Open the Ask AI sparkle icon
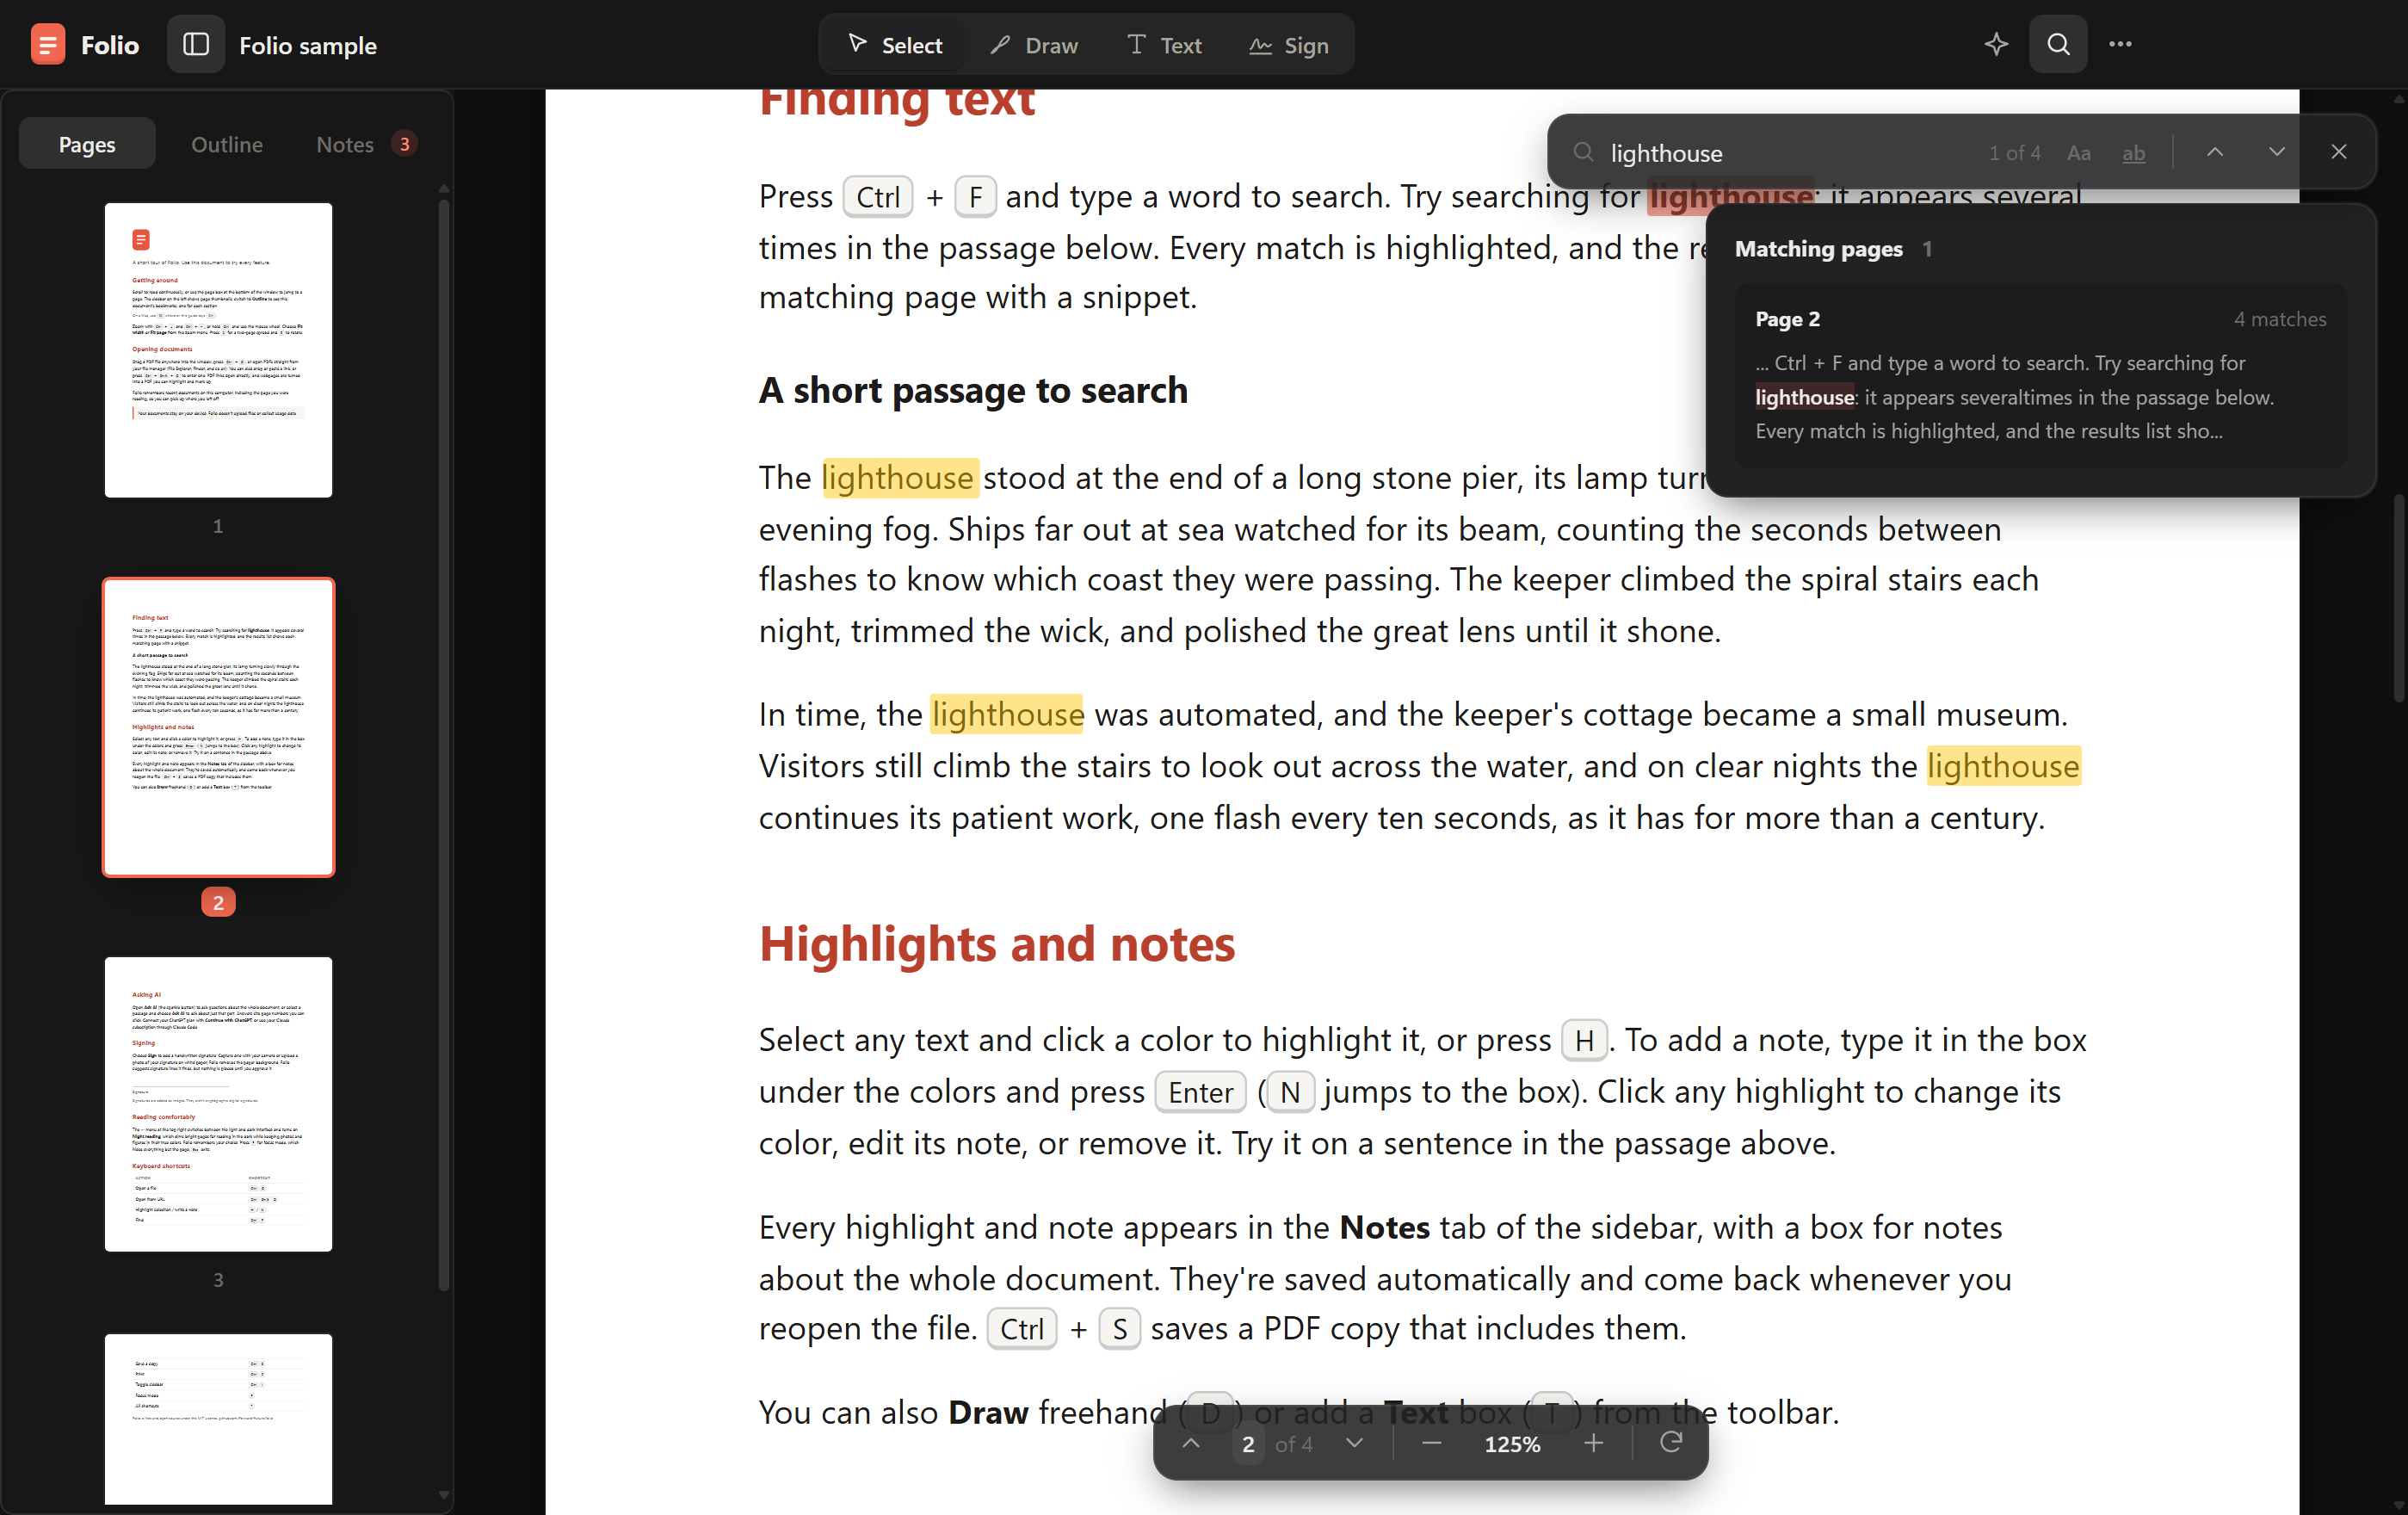This screenshot has width=2408, height=1515. 1996,44
